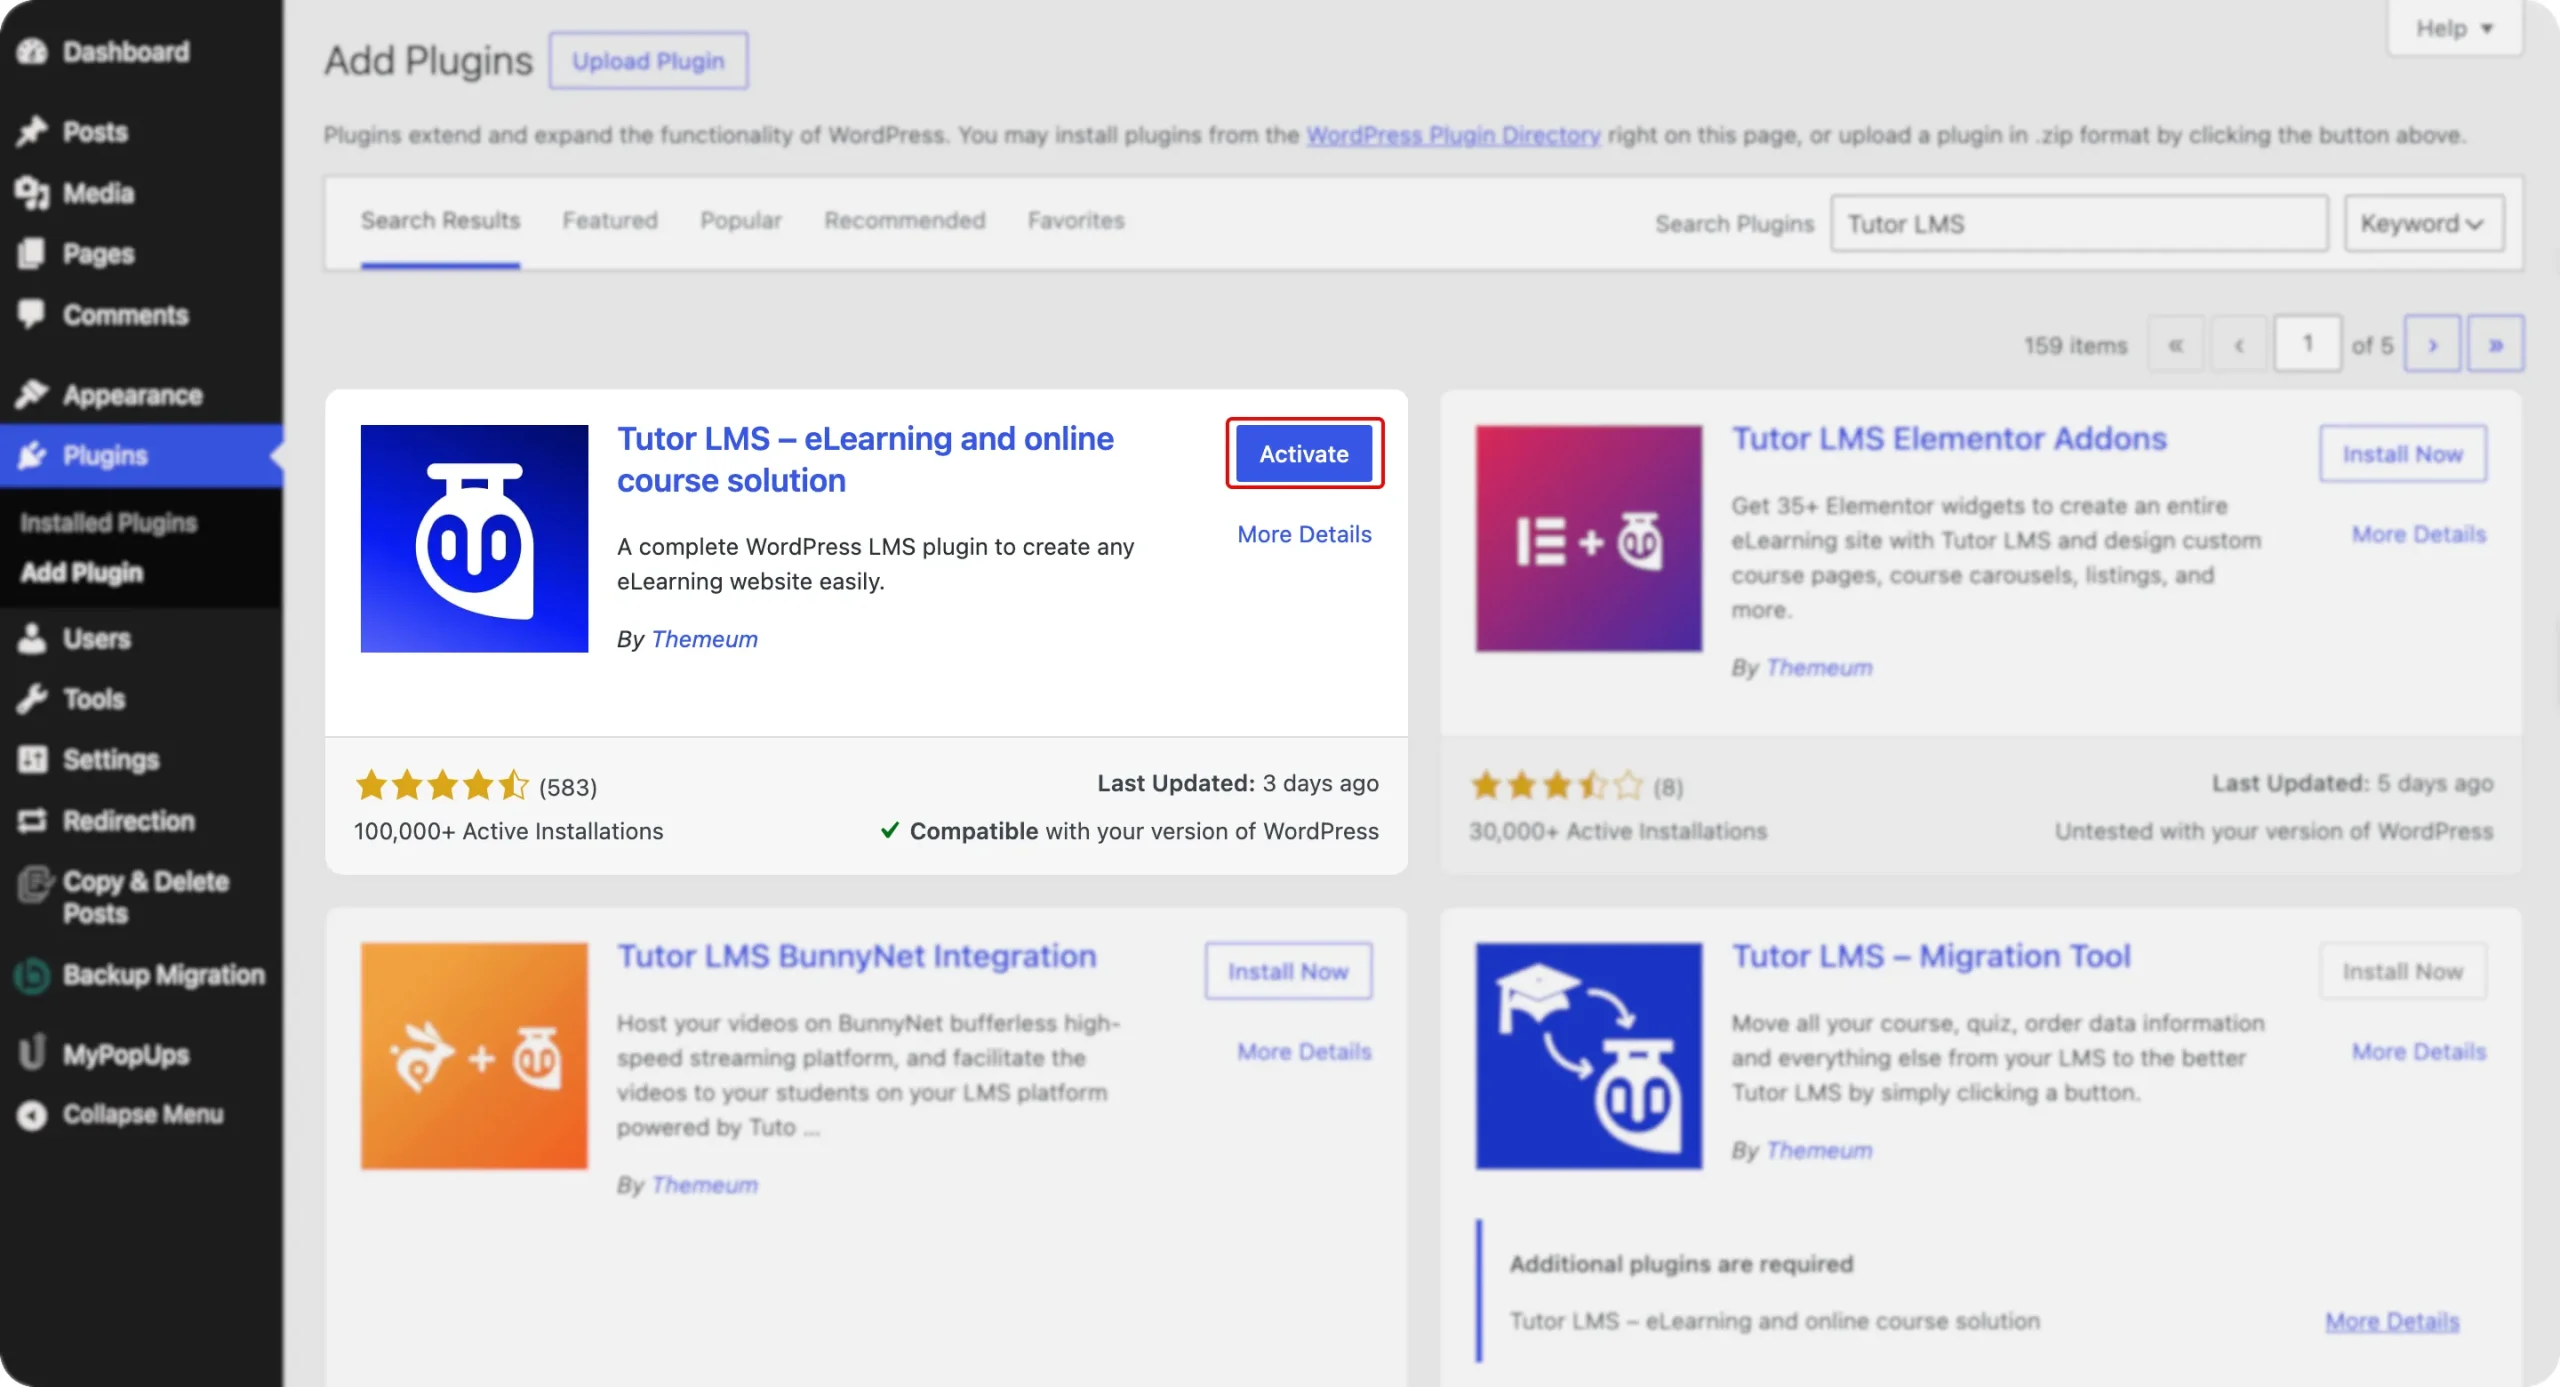The width and height of the screenshot is (2560, 1387).
Task: Click the MyPopUps icon
Action: coord(32,1052)
